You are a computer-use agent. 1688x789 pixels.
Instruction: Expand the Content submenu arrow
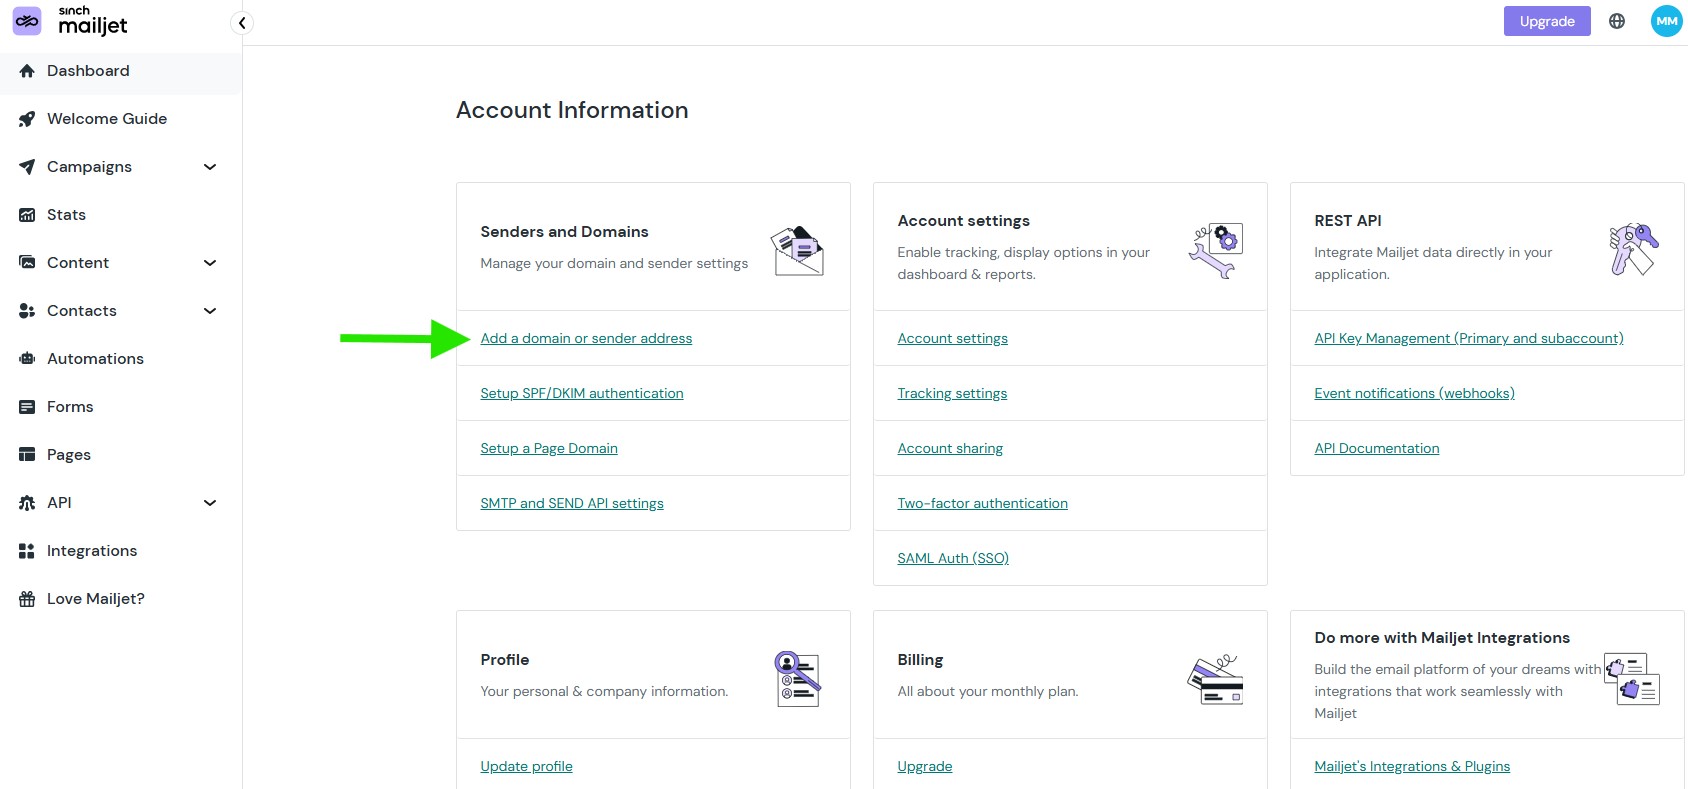(210, 263)
